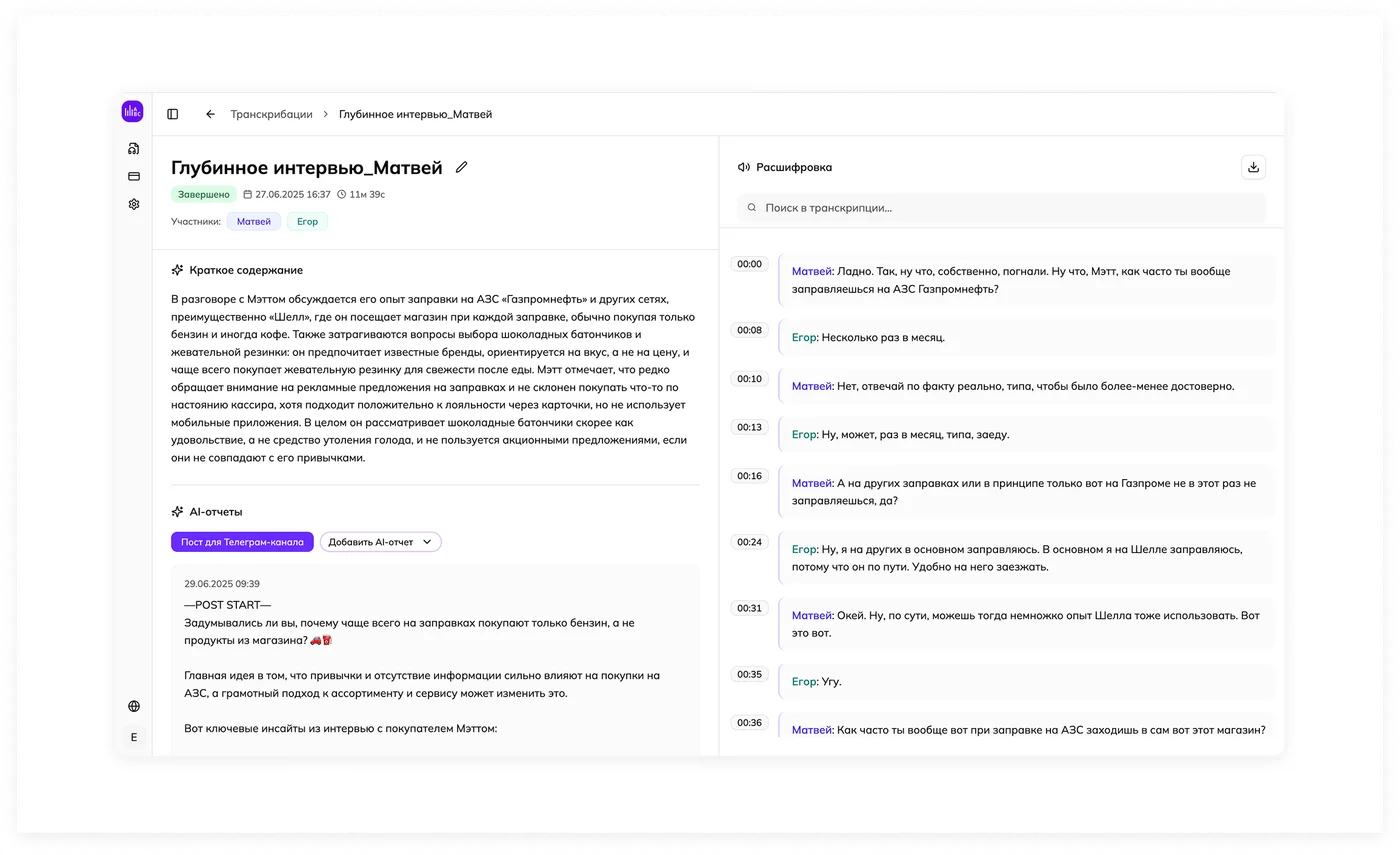Click the —POST START— line
This screenshot has height=855, width=1400.
point(227,604)
